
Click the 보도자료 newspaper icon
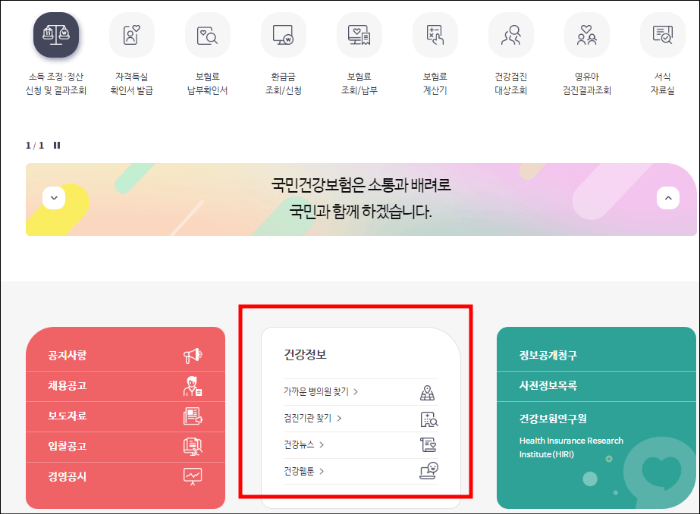pyautogui.click(x=193, y=416)
